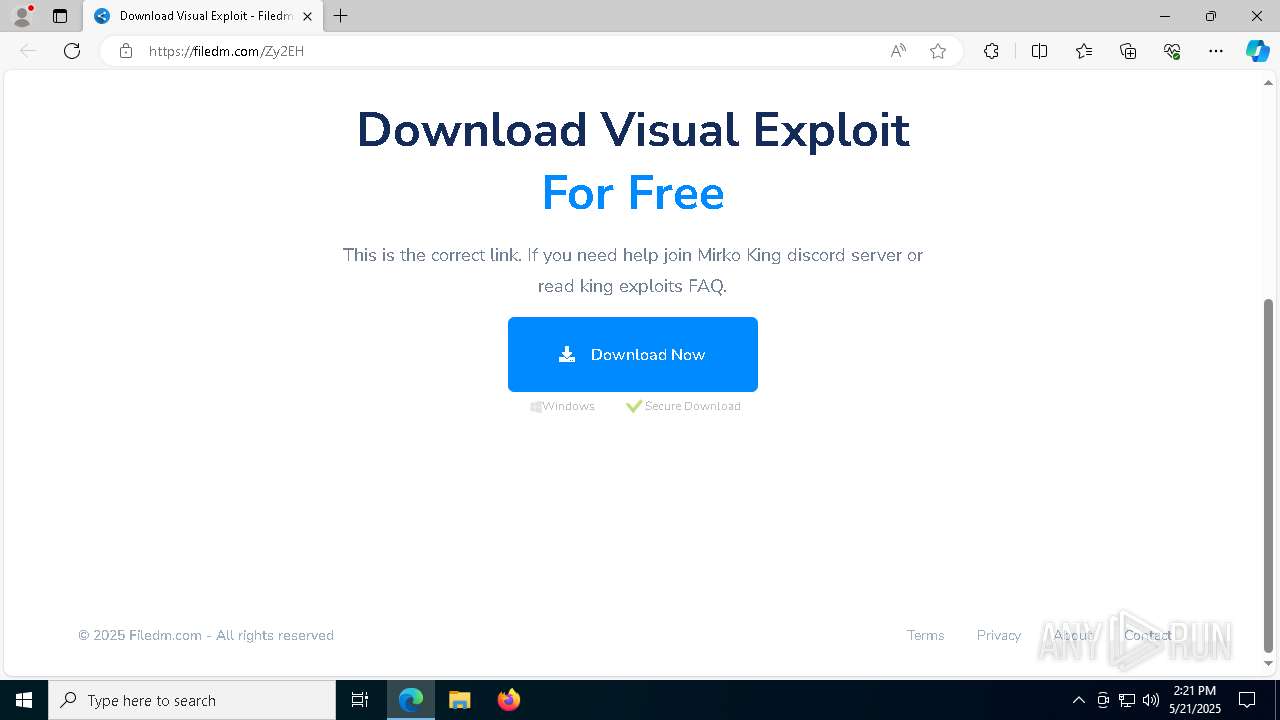The image size is (1280, 720).
Task: Open the Copilot sidebar icon
Action: point(1257,51)
